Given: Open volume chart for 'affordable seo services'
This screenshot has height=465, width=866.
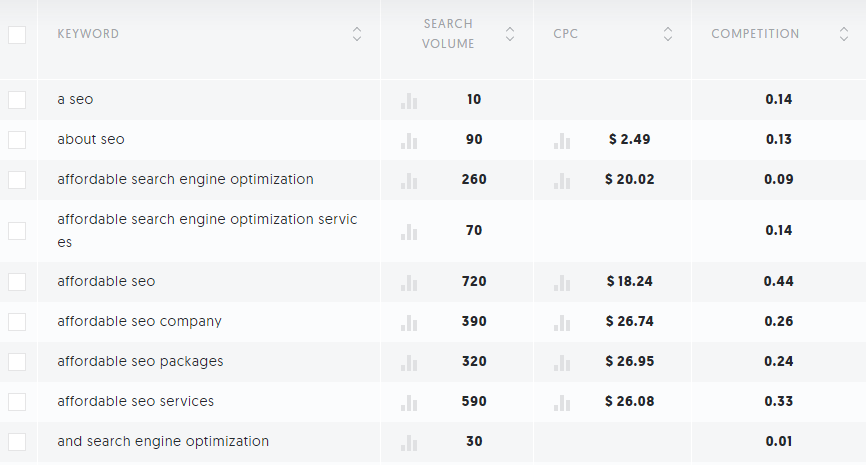Looking at the screenshot, I should pyautogui.click(x=409, y=403).
